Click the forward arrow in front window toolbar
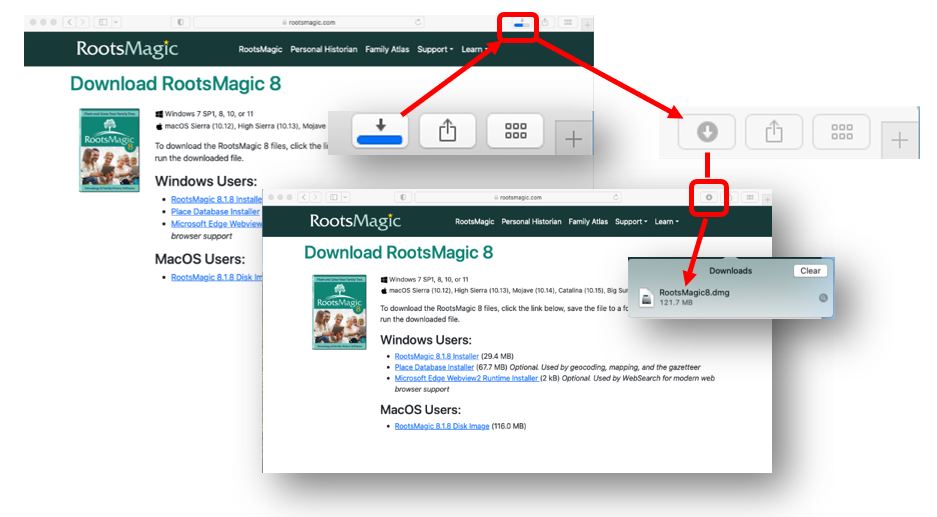Viewport: 937px width, 517px height. coord(315,197)
